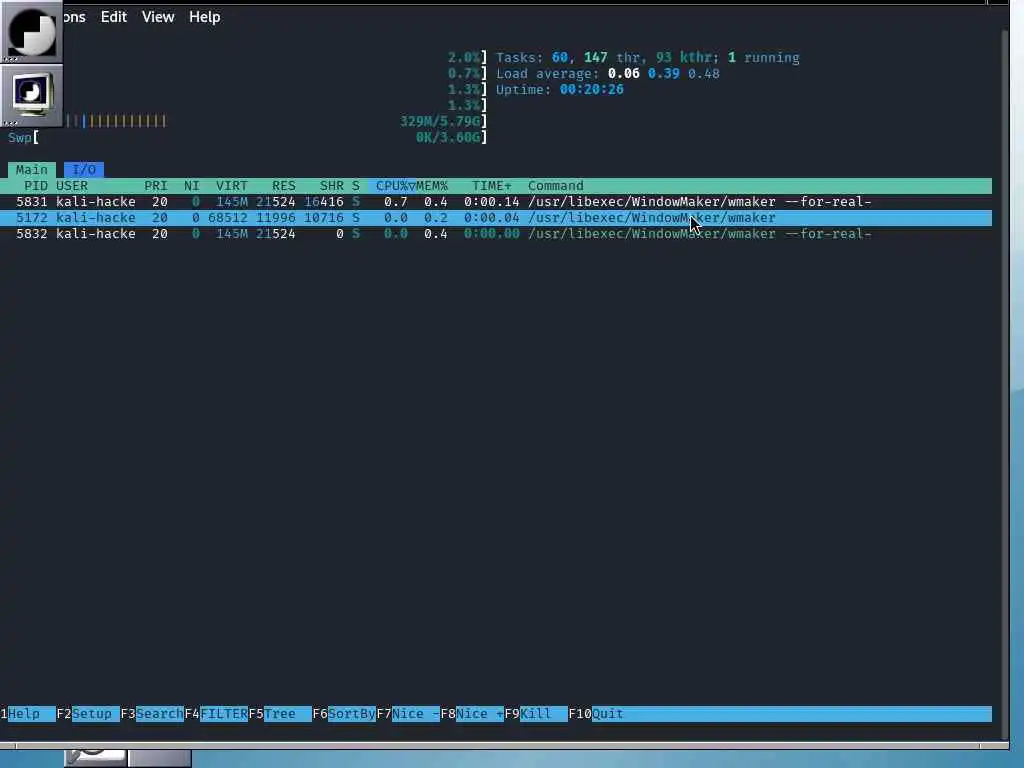1024x768 pixels.
Task: Click F8 Nice + to raise niceness
Action: (x=472, y=714)
